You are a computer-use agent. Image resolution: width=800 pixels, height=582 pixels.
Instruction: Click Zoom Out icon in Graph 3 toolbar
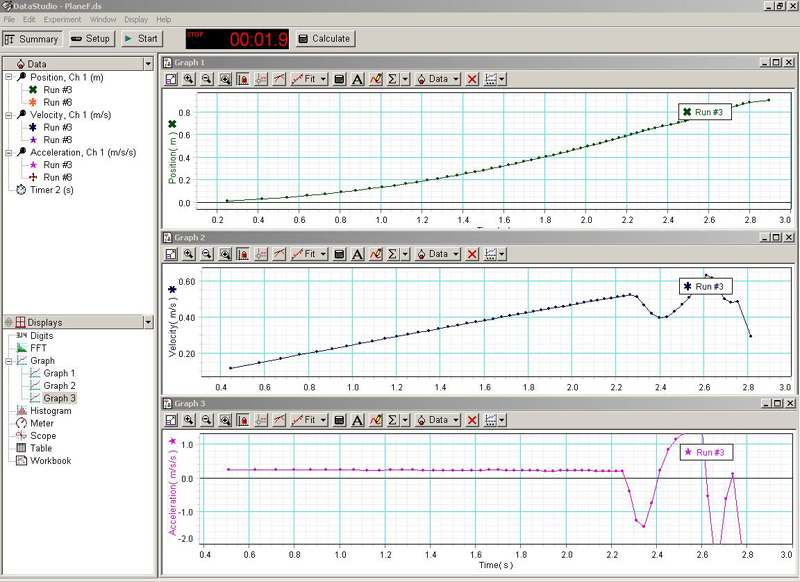207,419
